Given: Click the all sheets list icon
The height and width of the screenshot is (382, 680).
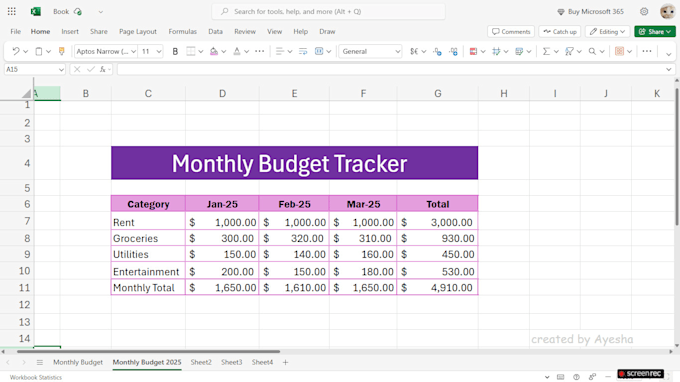Looking at the screenshot, I should pos(39,362).
